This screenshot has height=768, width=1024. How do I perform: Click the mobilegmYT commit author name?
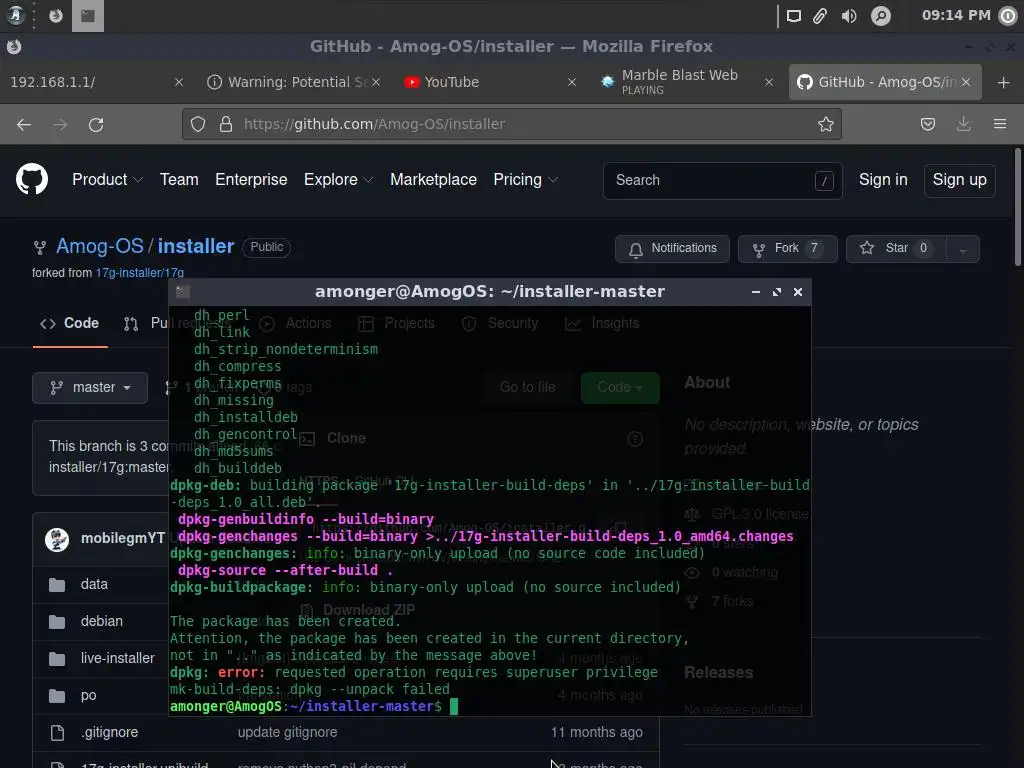point(122,539)
